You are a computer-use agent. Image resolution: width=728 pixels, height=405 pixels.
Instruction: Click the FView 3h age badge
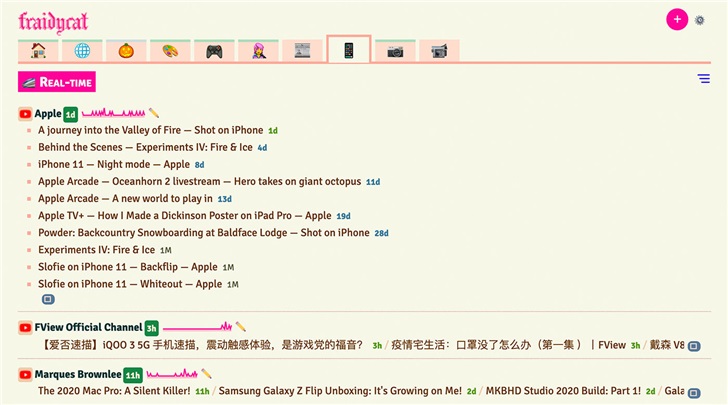coord(151,328)
